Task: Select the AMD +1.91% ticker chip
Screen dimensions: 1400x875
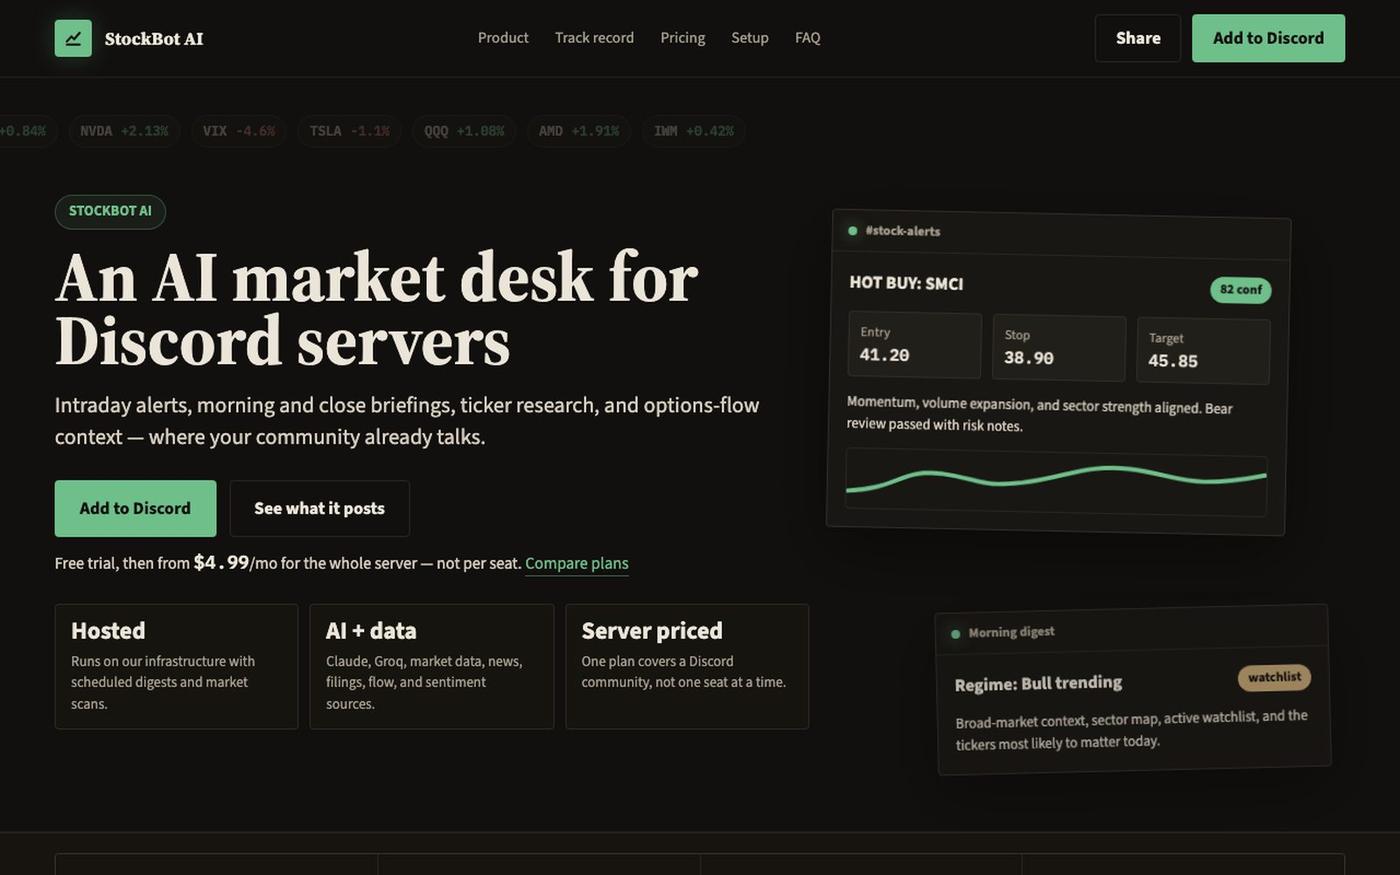Action: tap(579, 131)
